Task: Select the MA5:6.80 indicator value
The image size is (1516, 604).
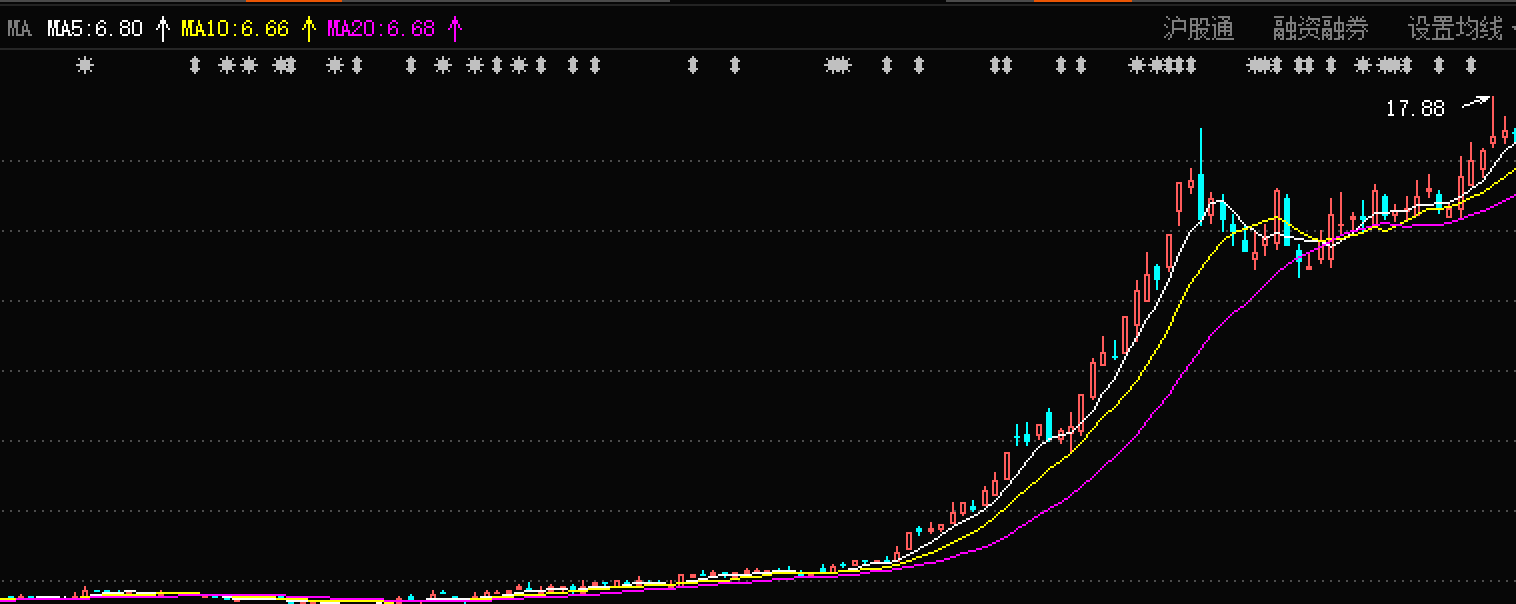Action: 95,29
